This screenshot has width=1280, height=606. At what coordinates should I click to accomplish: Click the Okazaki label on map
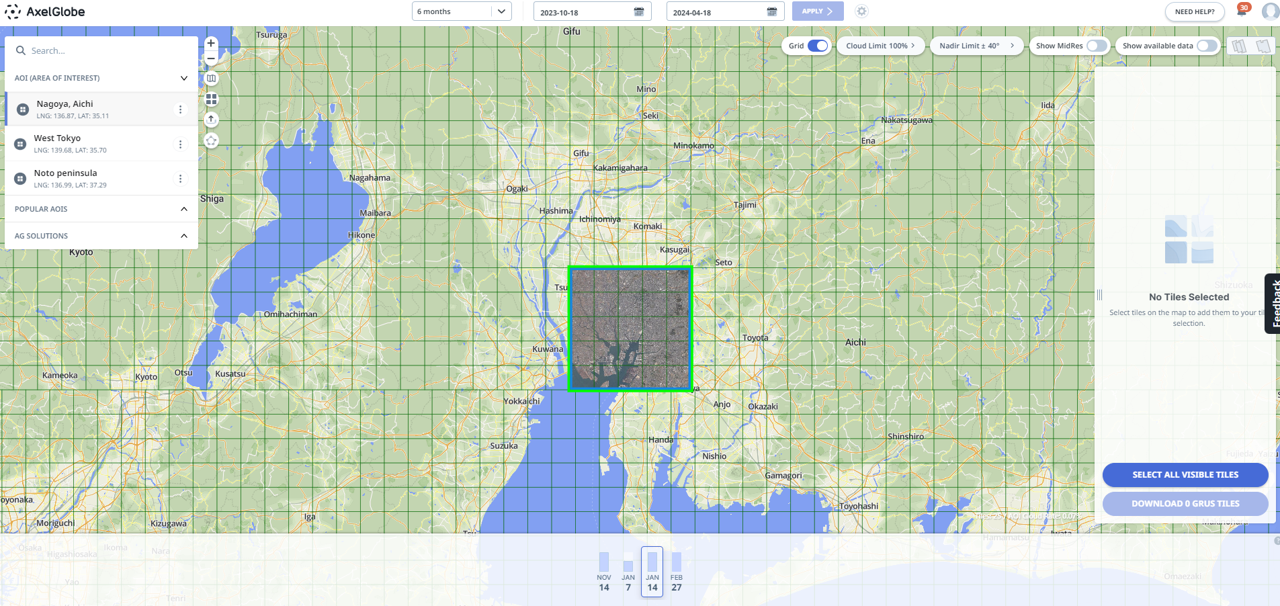763,406
